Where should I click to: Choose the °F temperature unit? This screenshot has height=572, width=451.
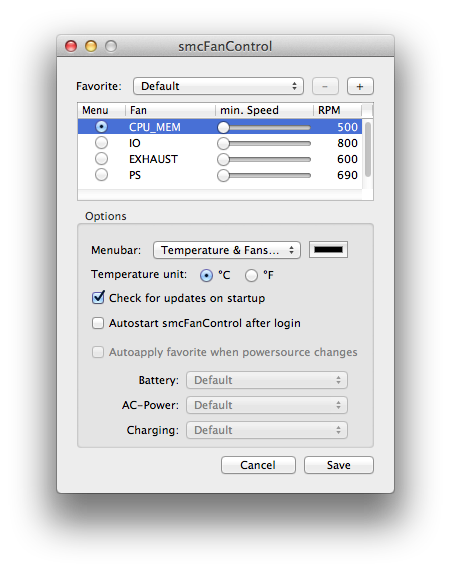251,275
